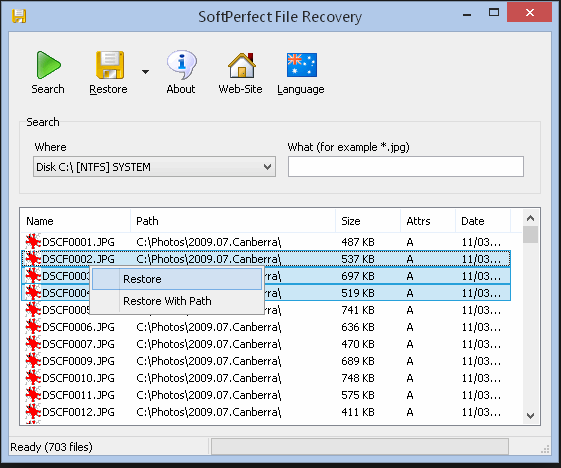Open the About info bubble icon

pos(181,65)
